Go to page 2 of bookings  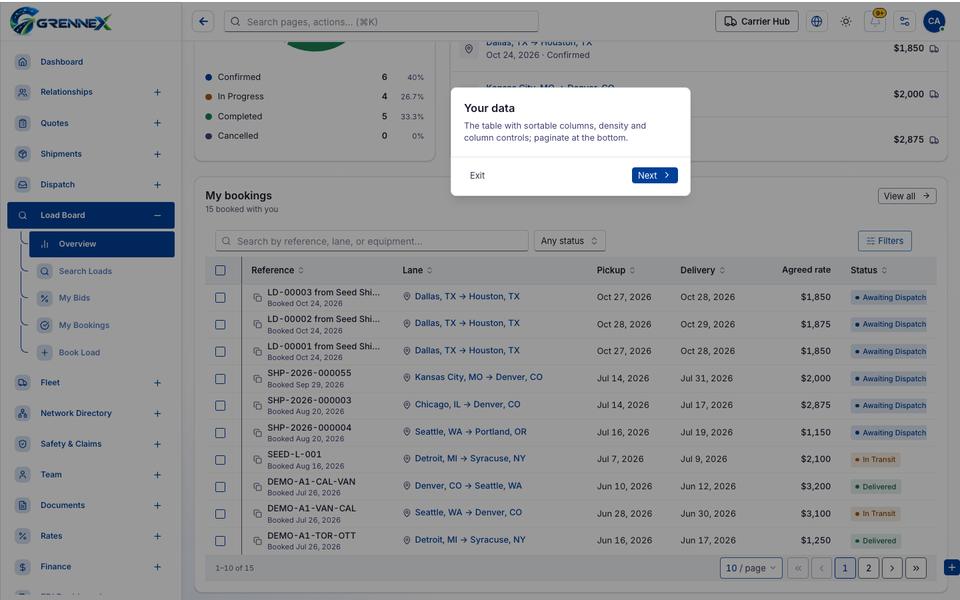868,568
